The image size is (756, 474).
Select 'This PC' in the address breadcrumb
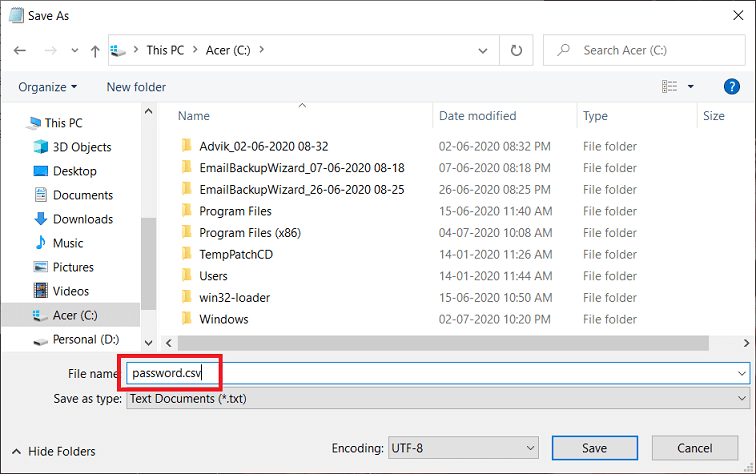[x=165, y=50]
